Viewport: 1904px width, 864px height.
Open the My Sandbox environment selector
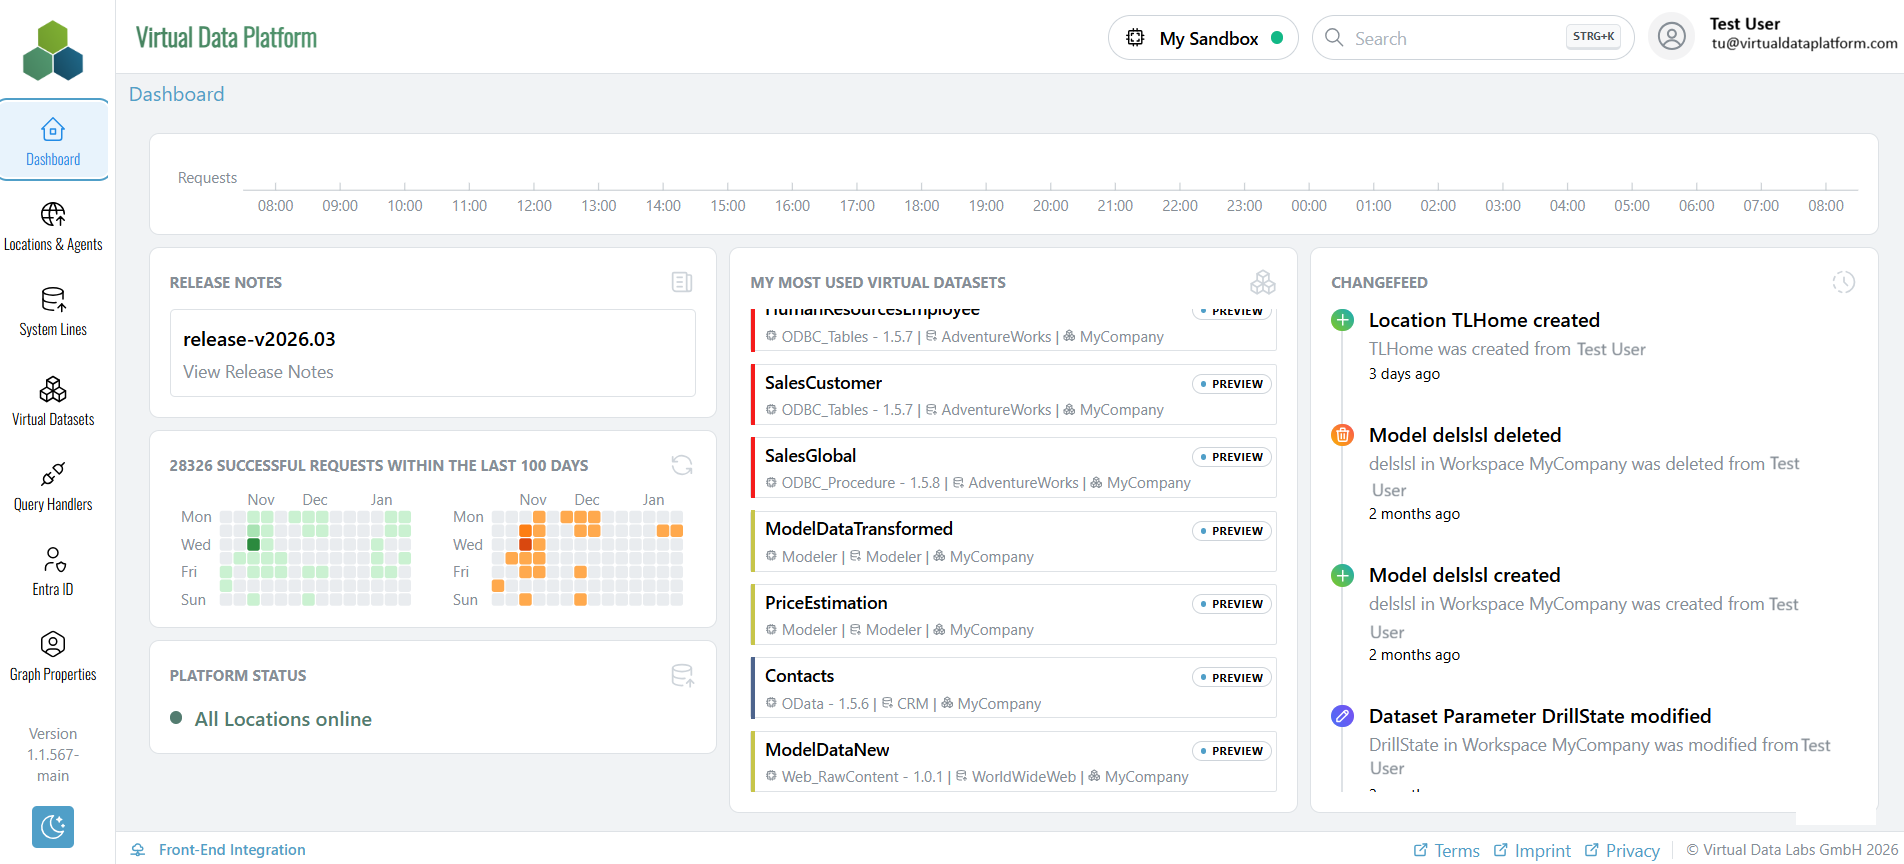(x=1203, y=38)
